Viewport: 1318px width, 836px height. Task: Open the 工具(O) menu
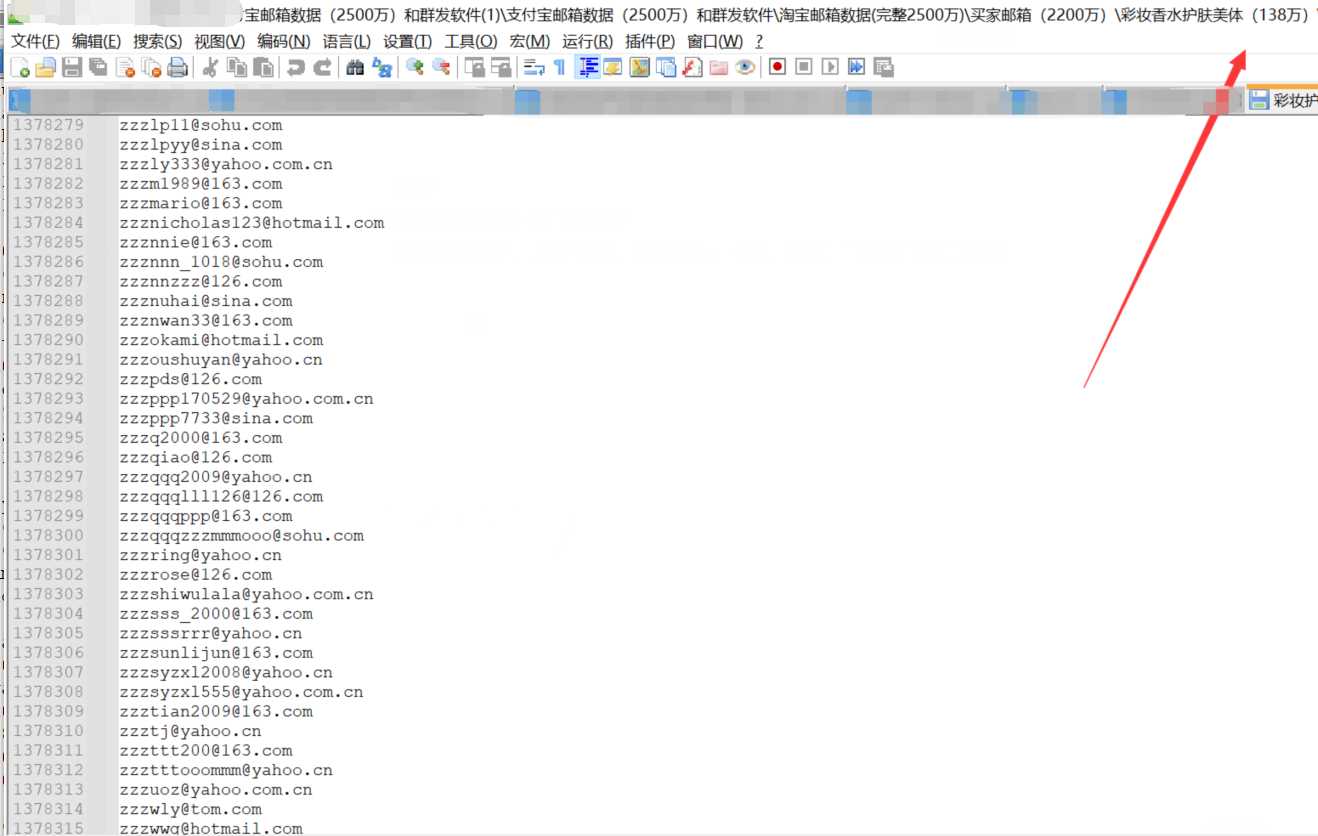(x=471, y=41)
